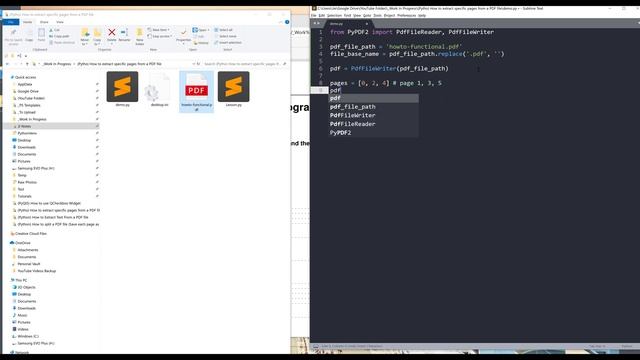Select the desktop.ini file icon
The image size is (640, 360).
click(159, 87)
